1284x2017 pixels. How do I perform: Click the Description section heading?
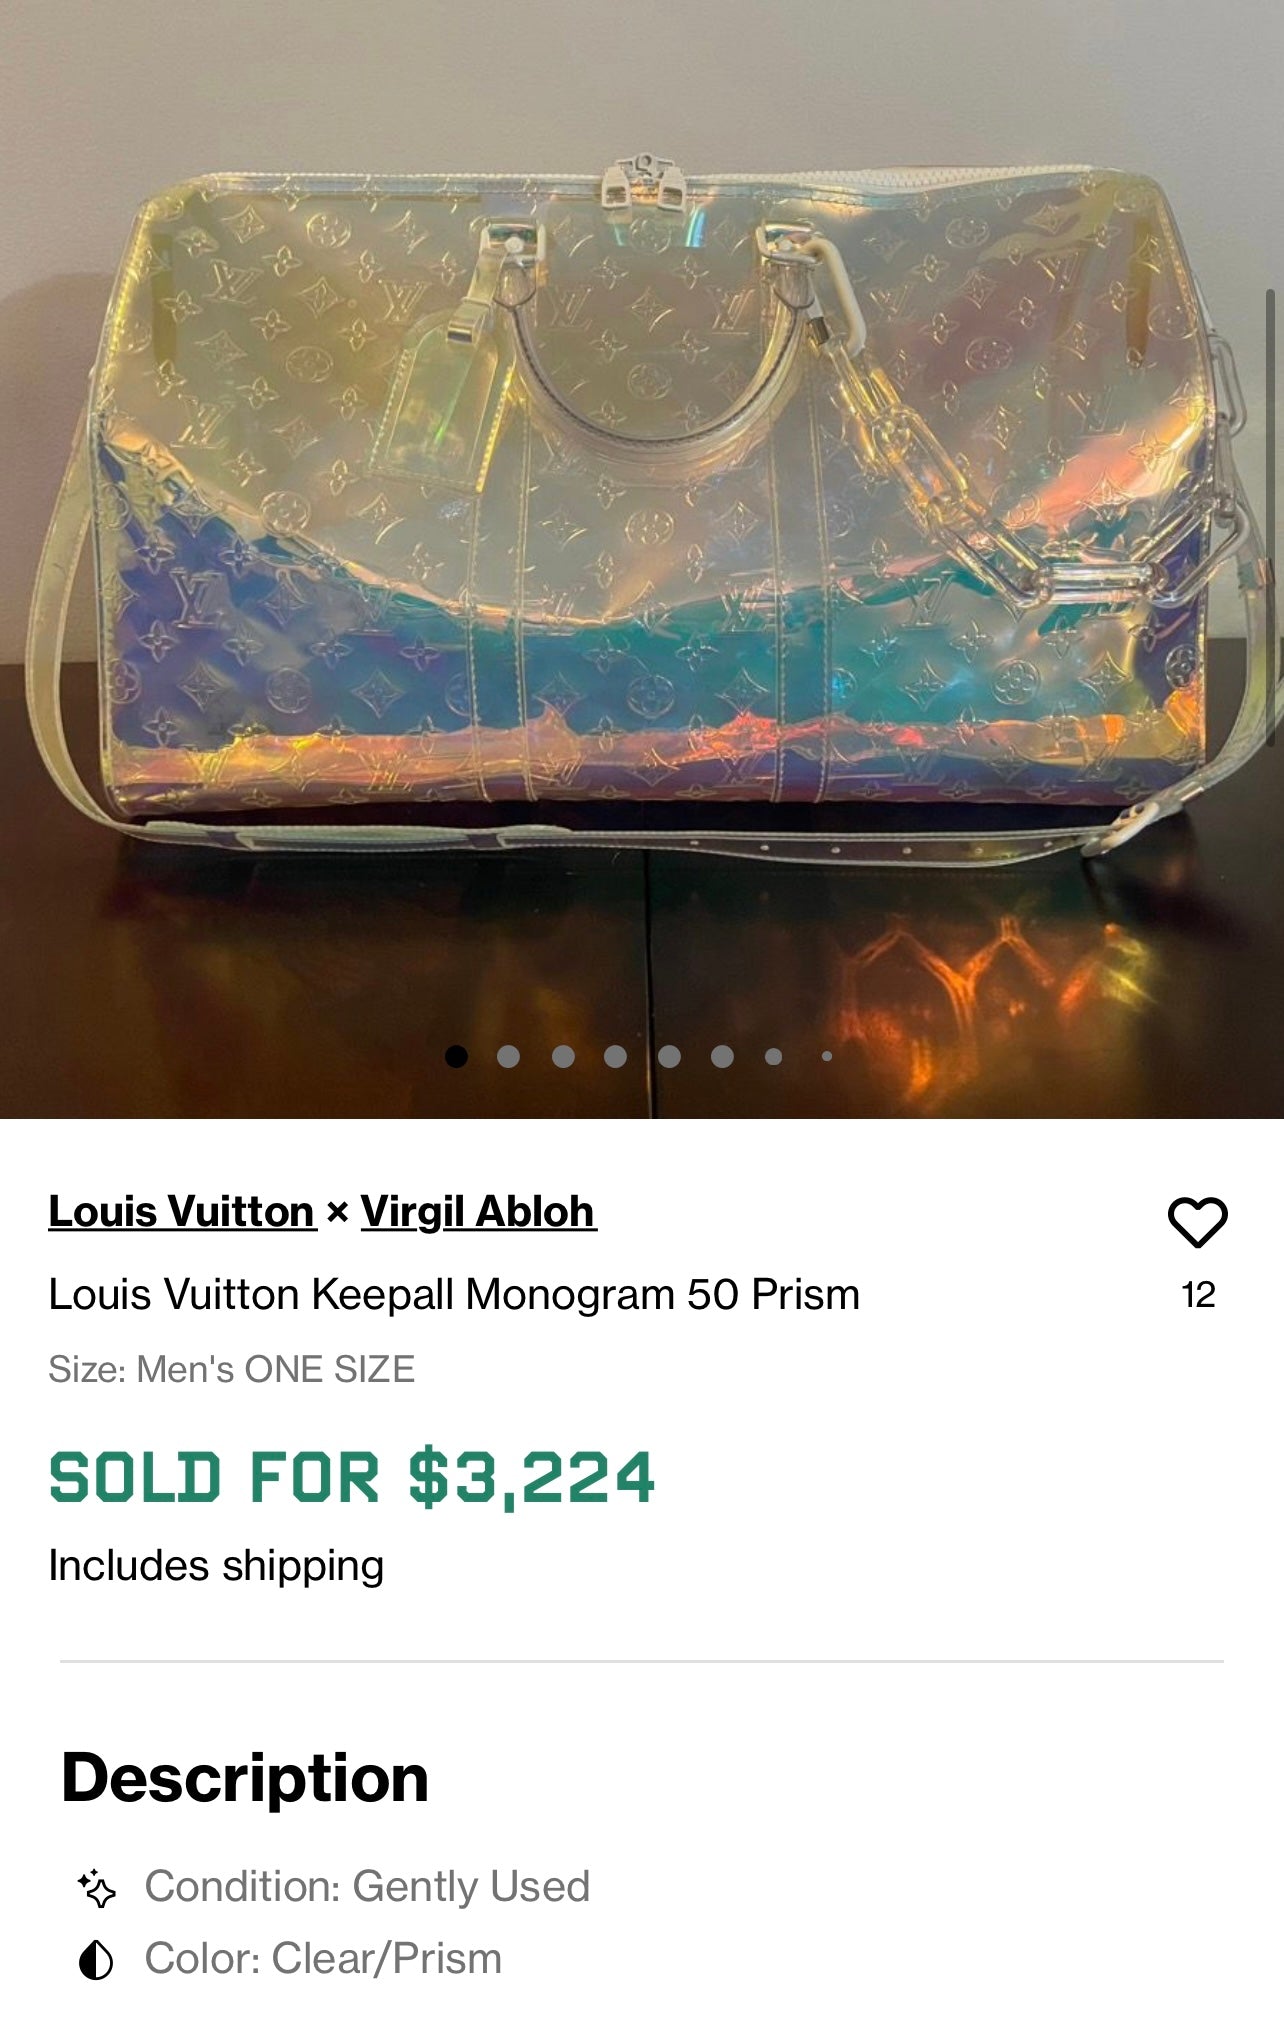(x=245, y=1778)
